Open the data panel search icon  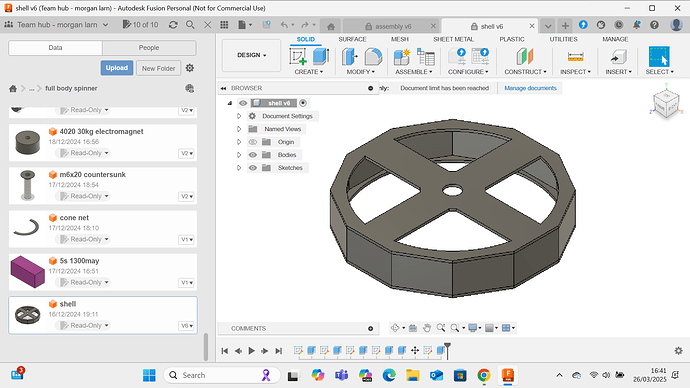click(190, 25)
